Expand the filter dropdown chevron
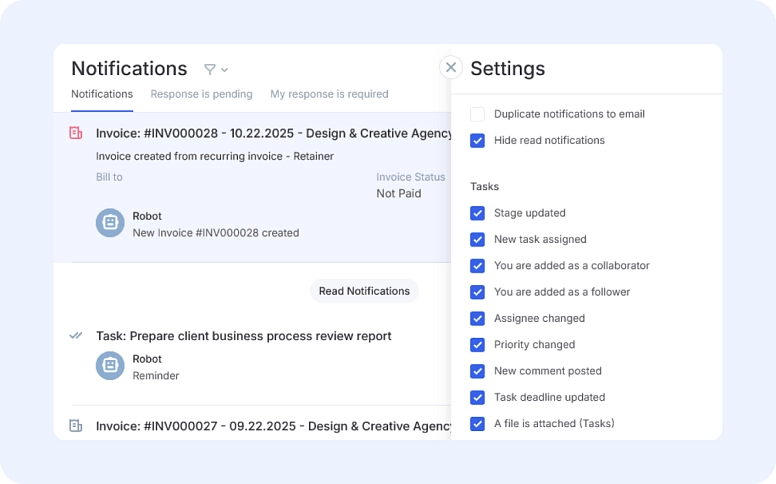Viewport: 776px width, 484px height. [x=225, y=70]
